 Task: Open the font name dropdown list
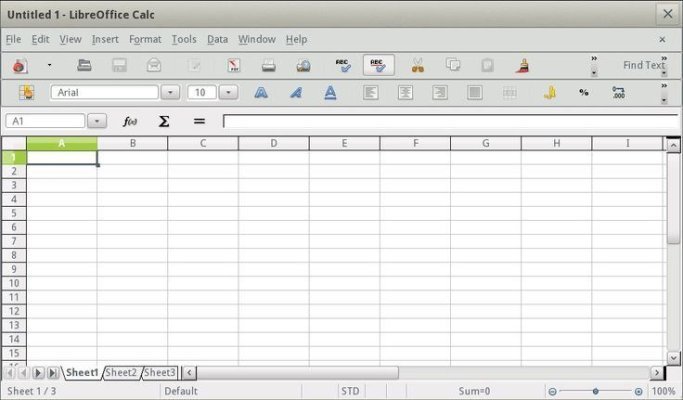point(170,92)
